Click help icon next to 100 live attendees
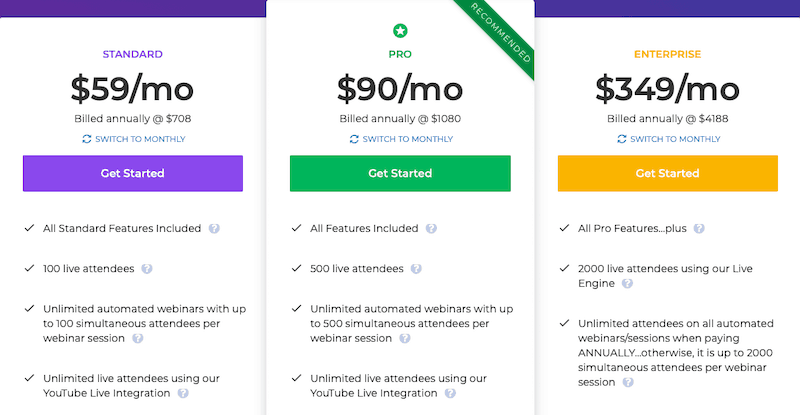The height and width of the screenshot is (415, 800). 147,269
